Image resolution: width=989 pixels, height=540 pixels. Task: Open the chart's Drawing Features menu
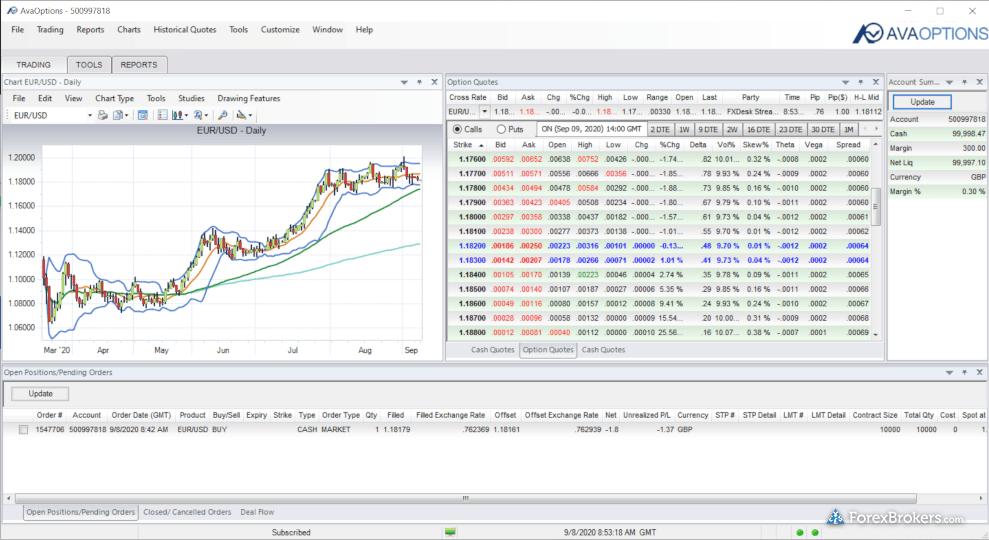(x=249, y=98)
